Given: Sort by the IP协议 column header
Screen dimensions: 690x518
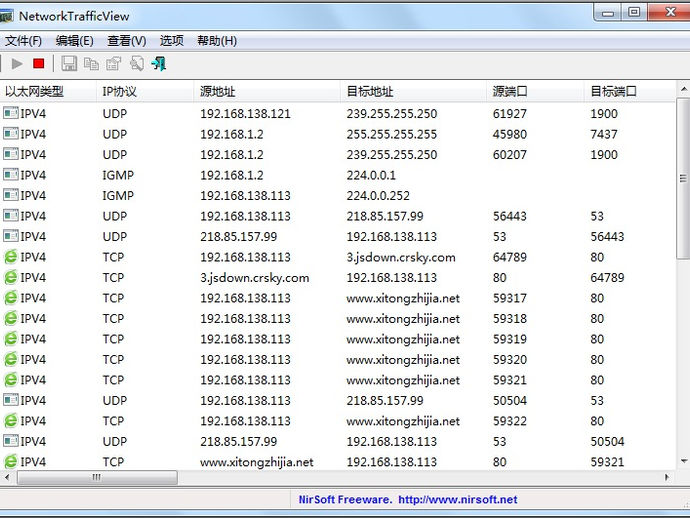Looking at the screenshot, I should 145,92.
